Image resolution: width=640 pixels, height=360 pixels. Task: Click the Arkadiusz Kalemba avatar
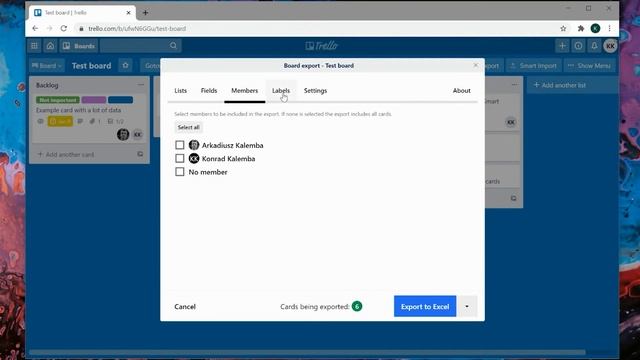tap(194, 145)
